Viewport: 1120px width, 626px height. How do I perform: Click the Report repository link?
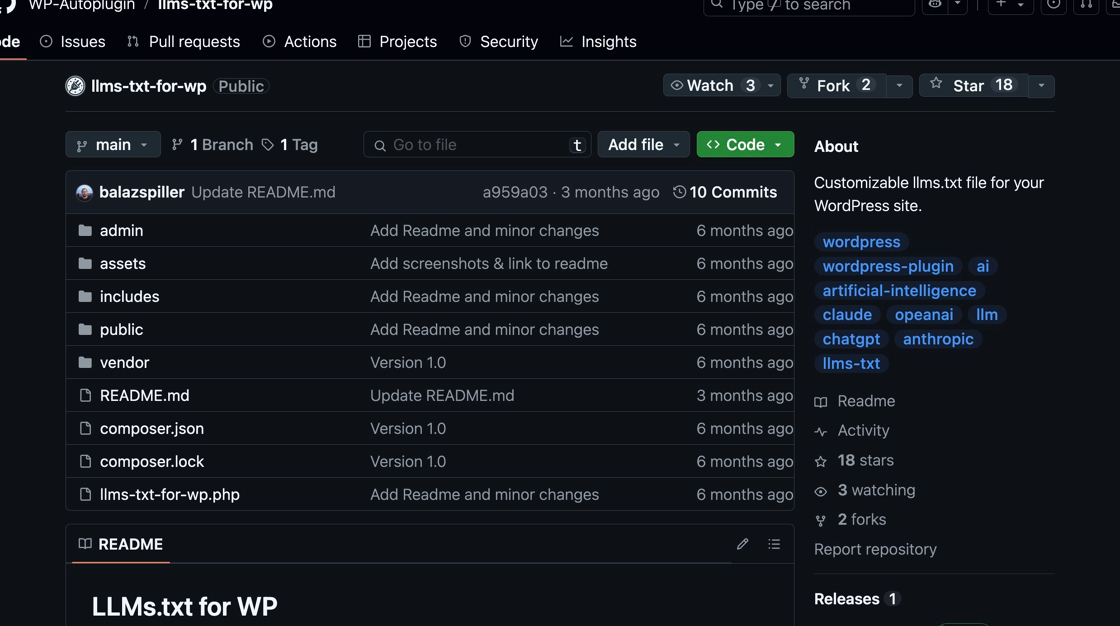coord(876,550)
